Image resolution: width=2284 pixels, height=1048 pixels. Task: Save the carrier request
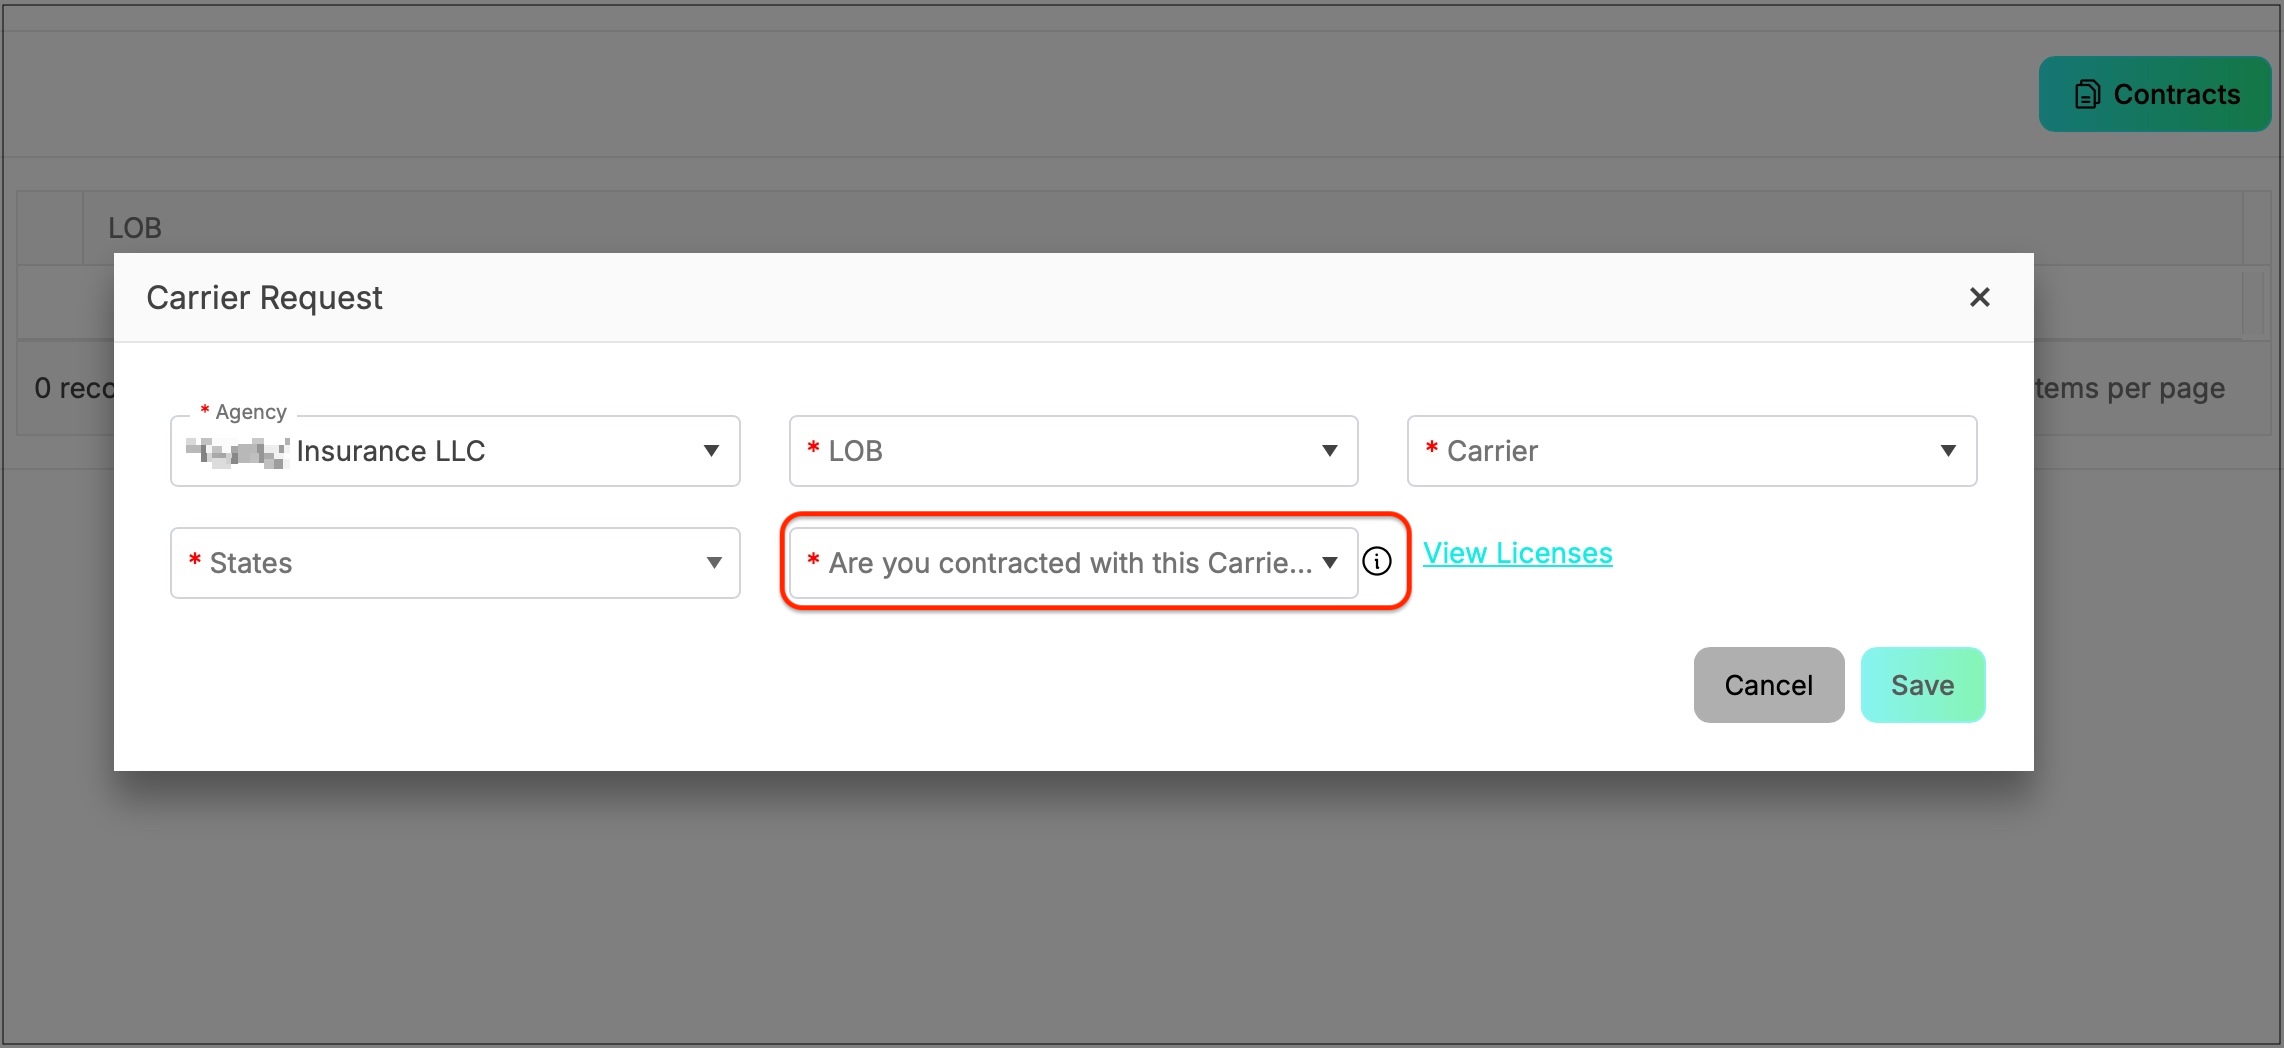click(1922, 685)
